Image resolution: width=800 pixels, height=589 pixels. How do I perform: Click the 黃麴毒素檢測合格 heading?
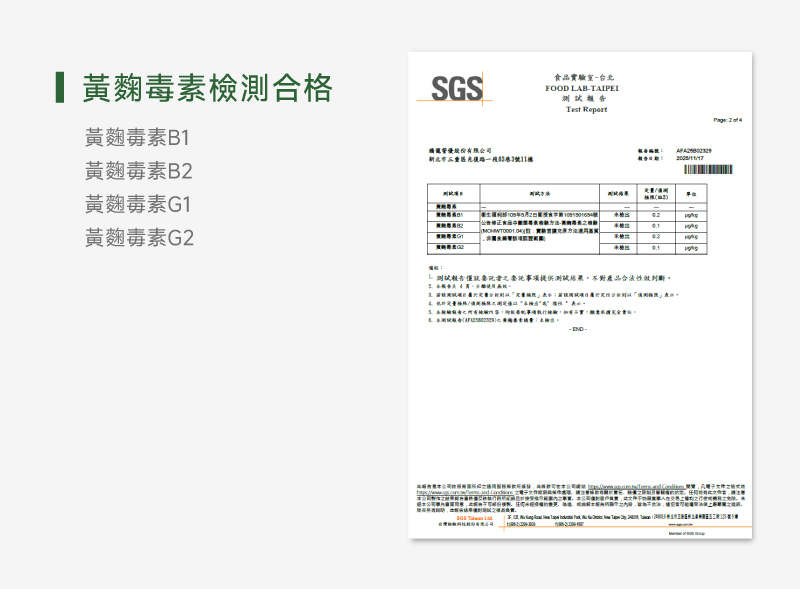207,88
